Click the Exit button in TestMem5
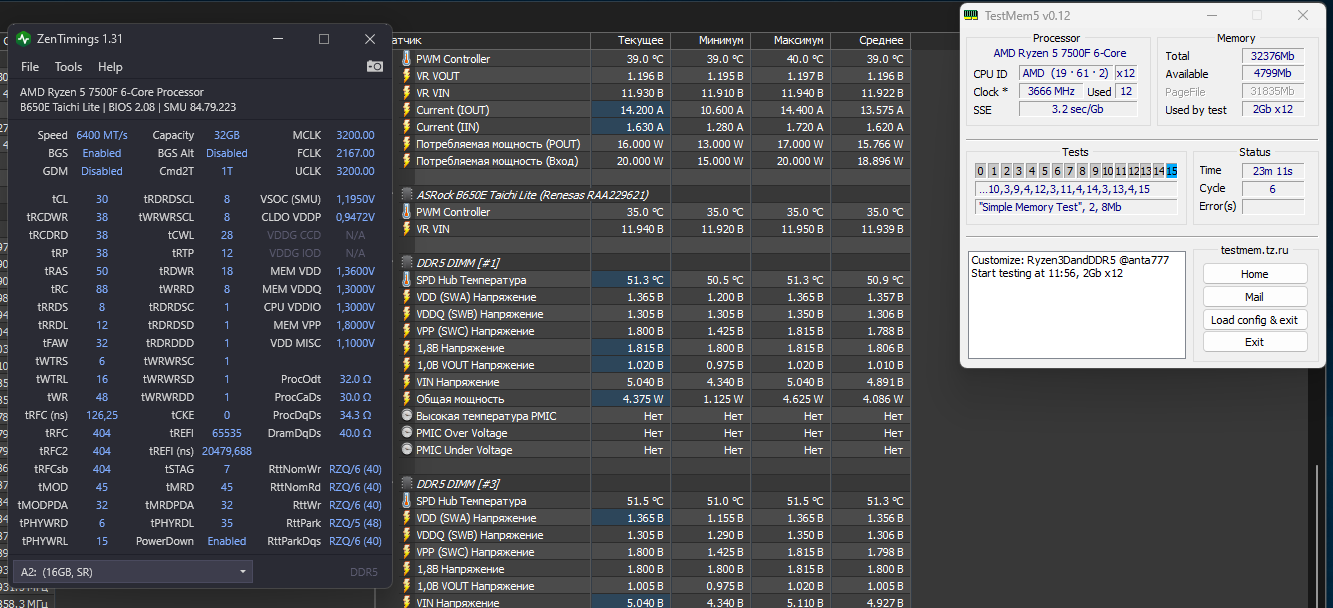1333x608 pixels. [x=1255, y=342]
